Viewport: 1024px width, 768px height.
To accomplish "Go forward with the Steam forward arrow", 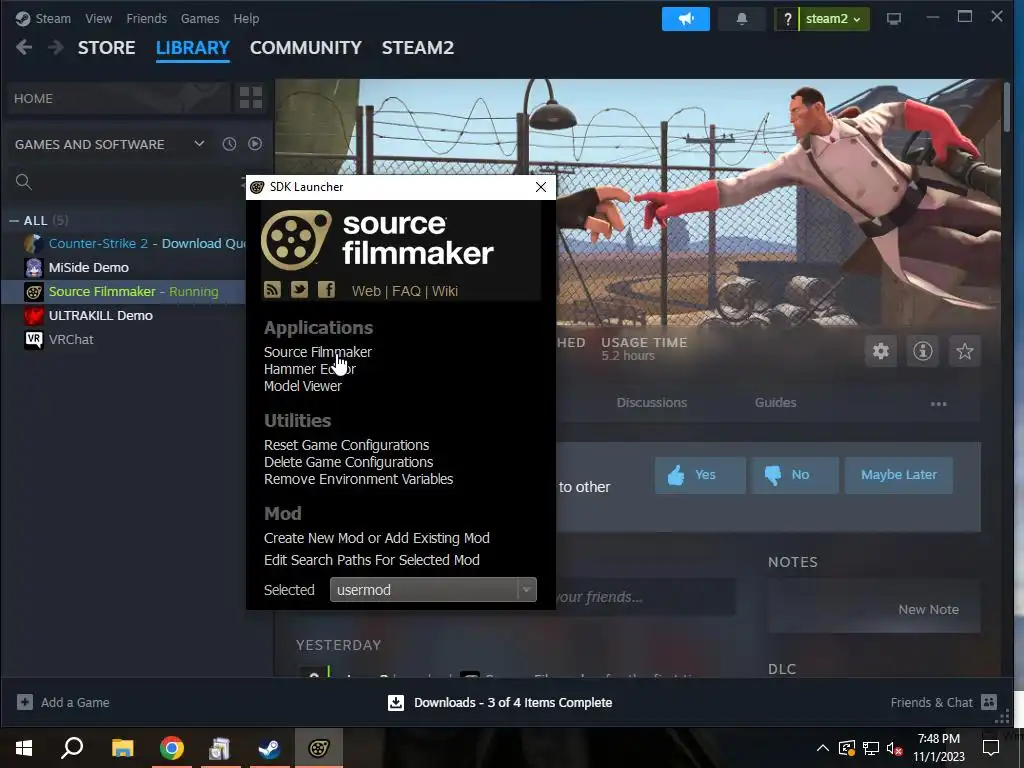I will click(56, 48).
